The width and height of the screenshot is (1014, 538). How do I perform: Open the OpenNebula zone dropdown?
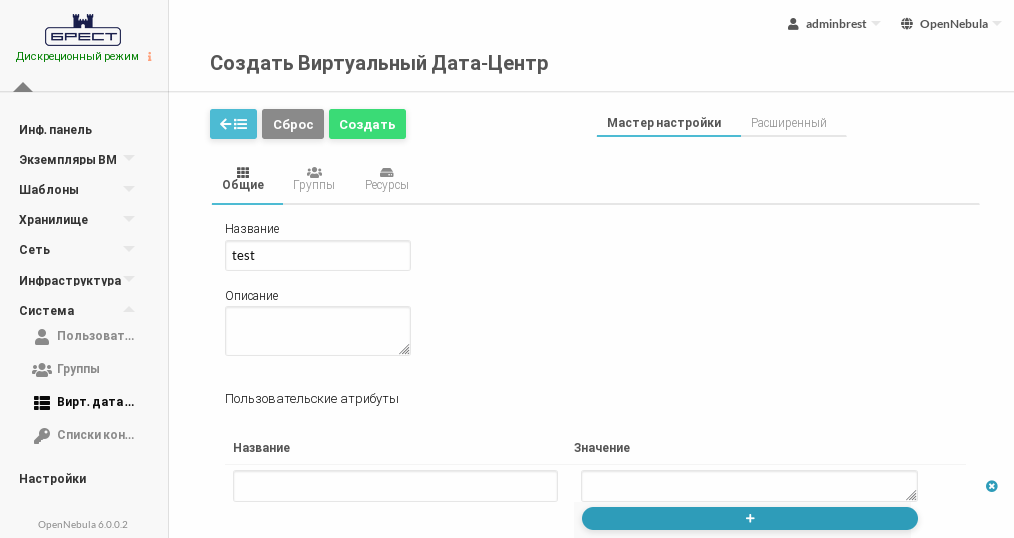click(950, 24)
